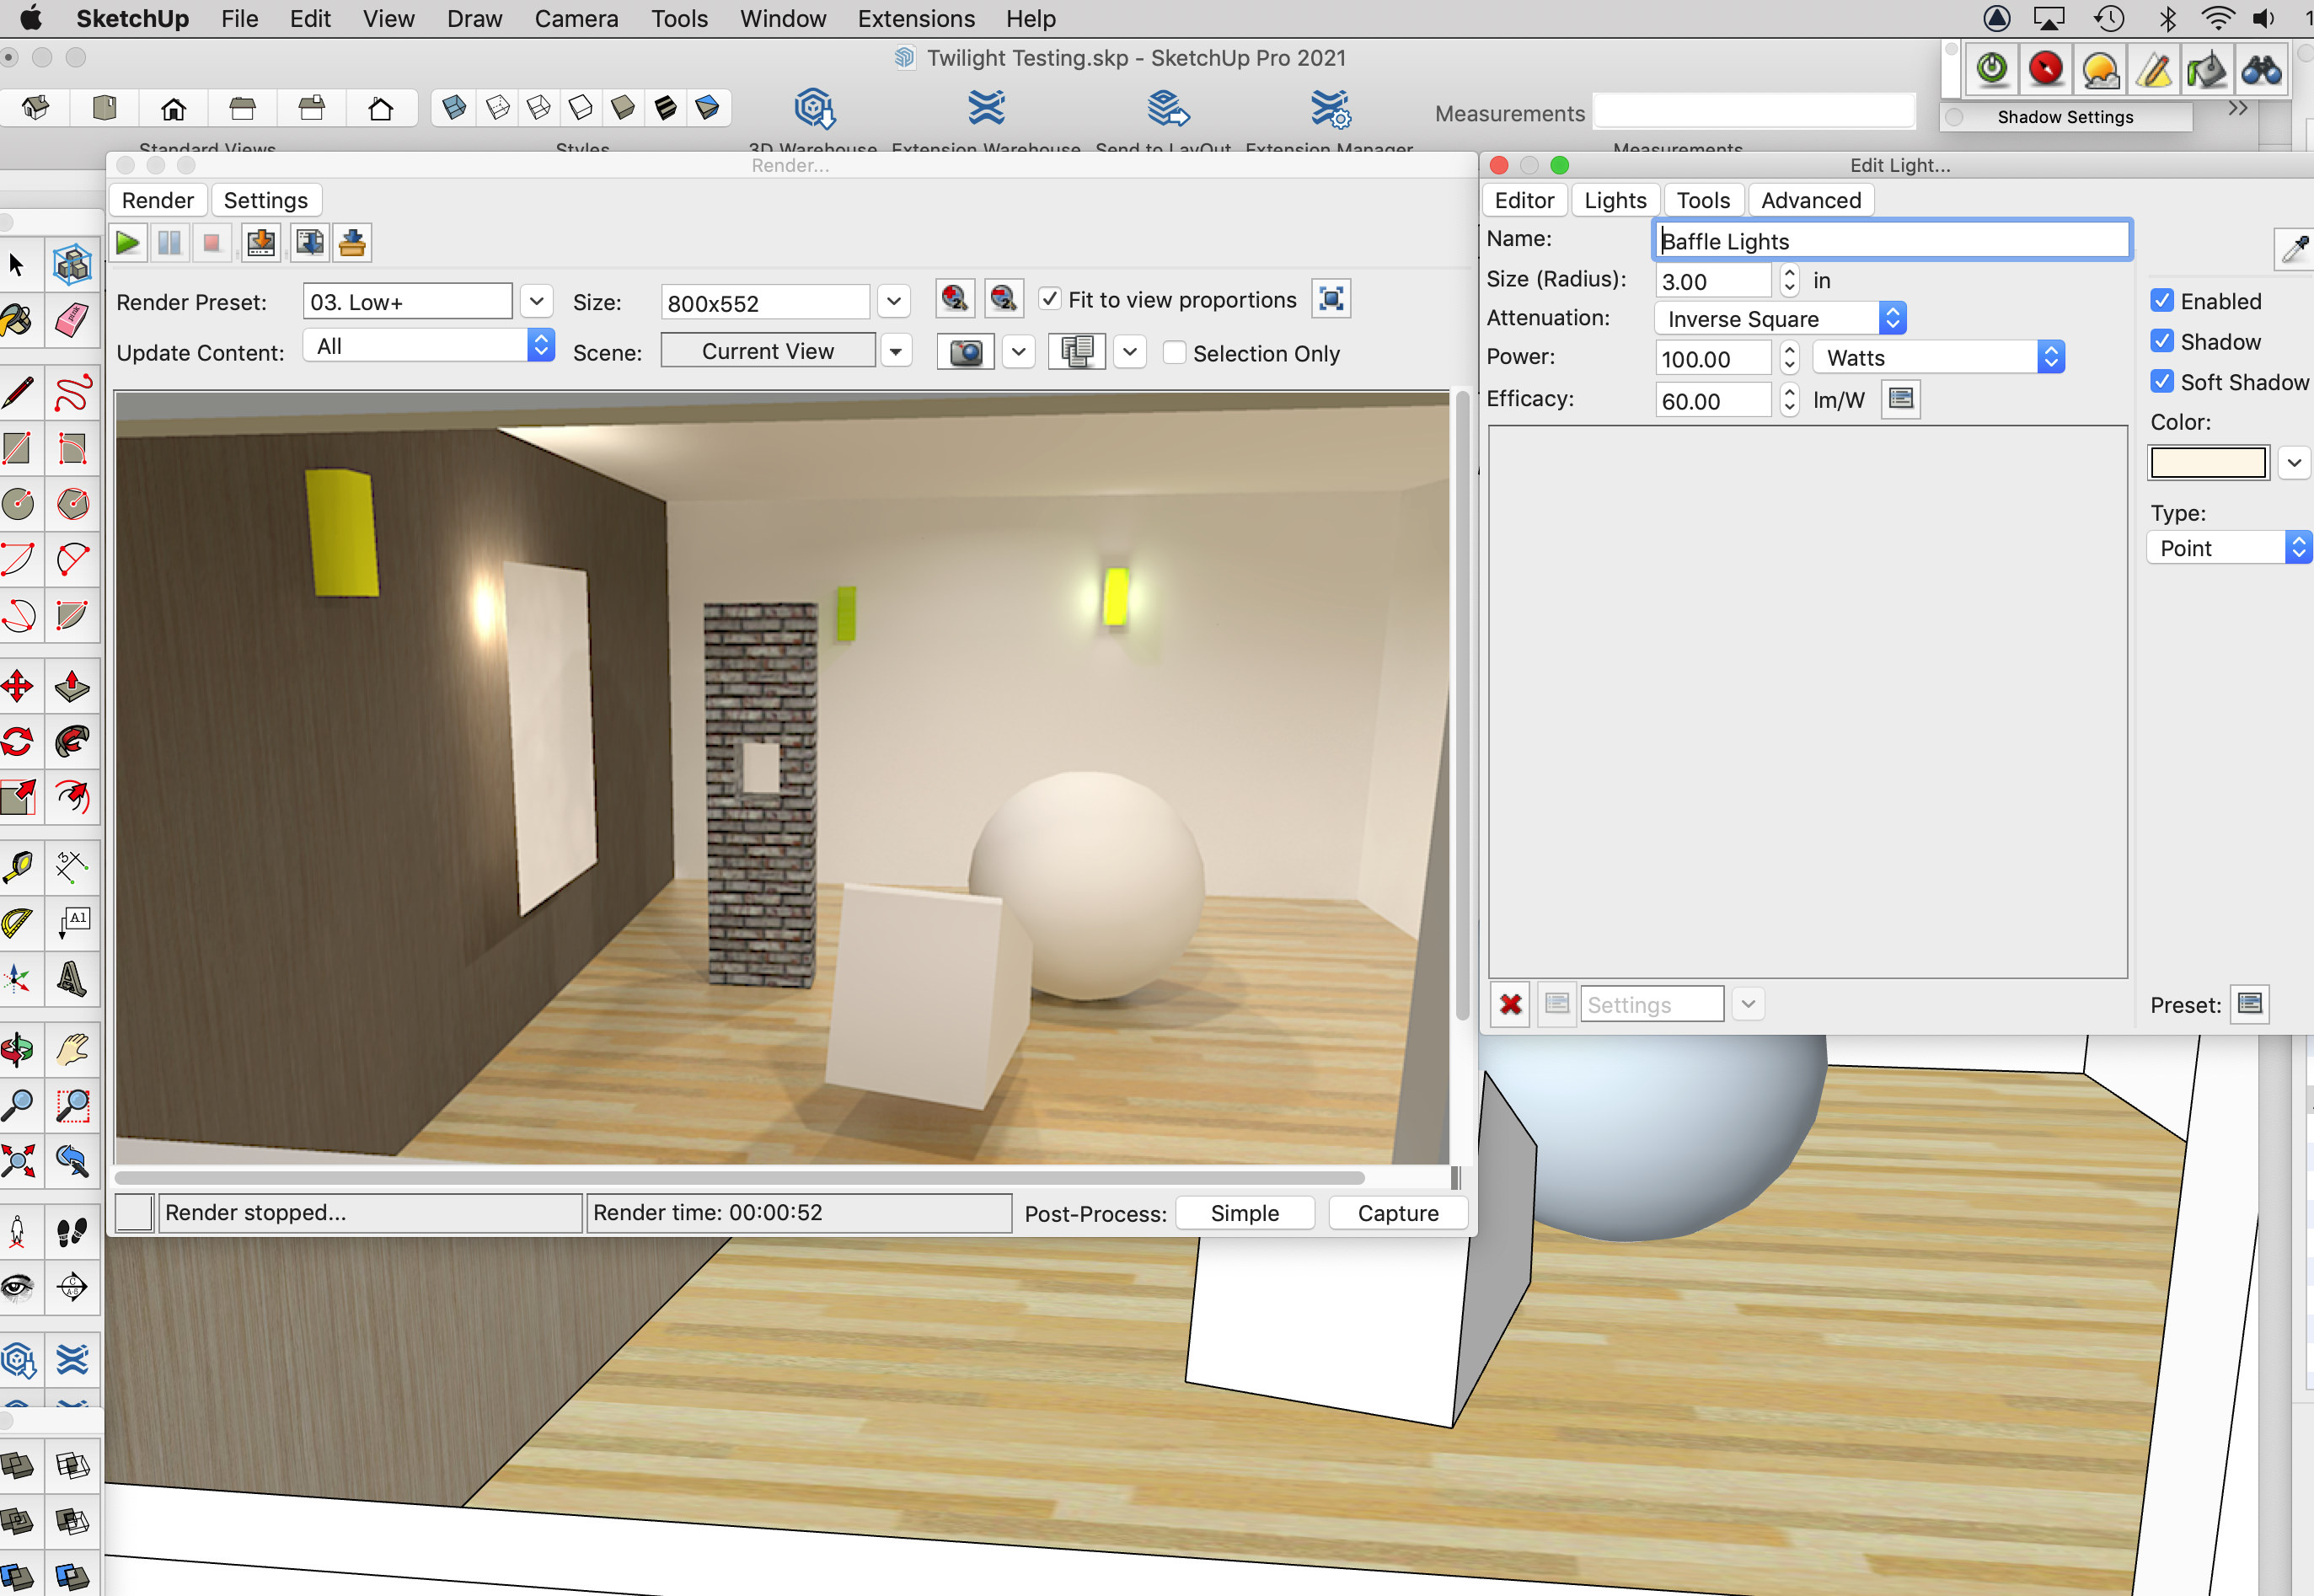Click the fit-to-view frame icon beside proportions
The image size is (2314, 1596).
[x=1331, y=299]
